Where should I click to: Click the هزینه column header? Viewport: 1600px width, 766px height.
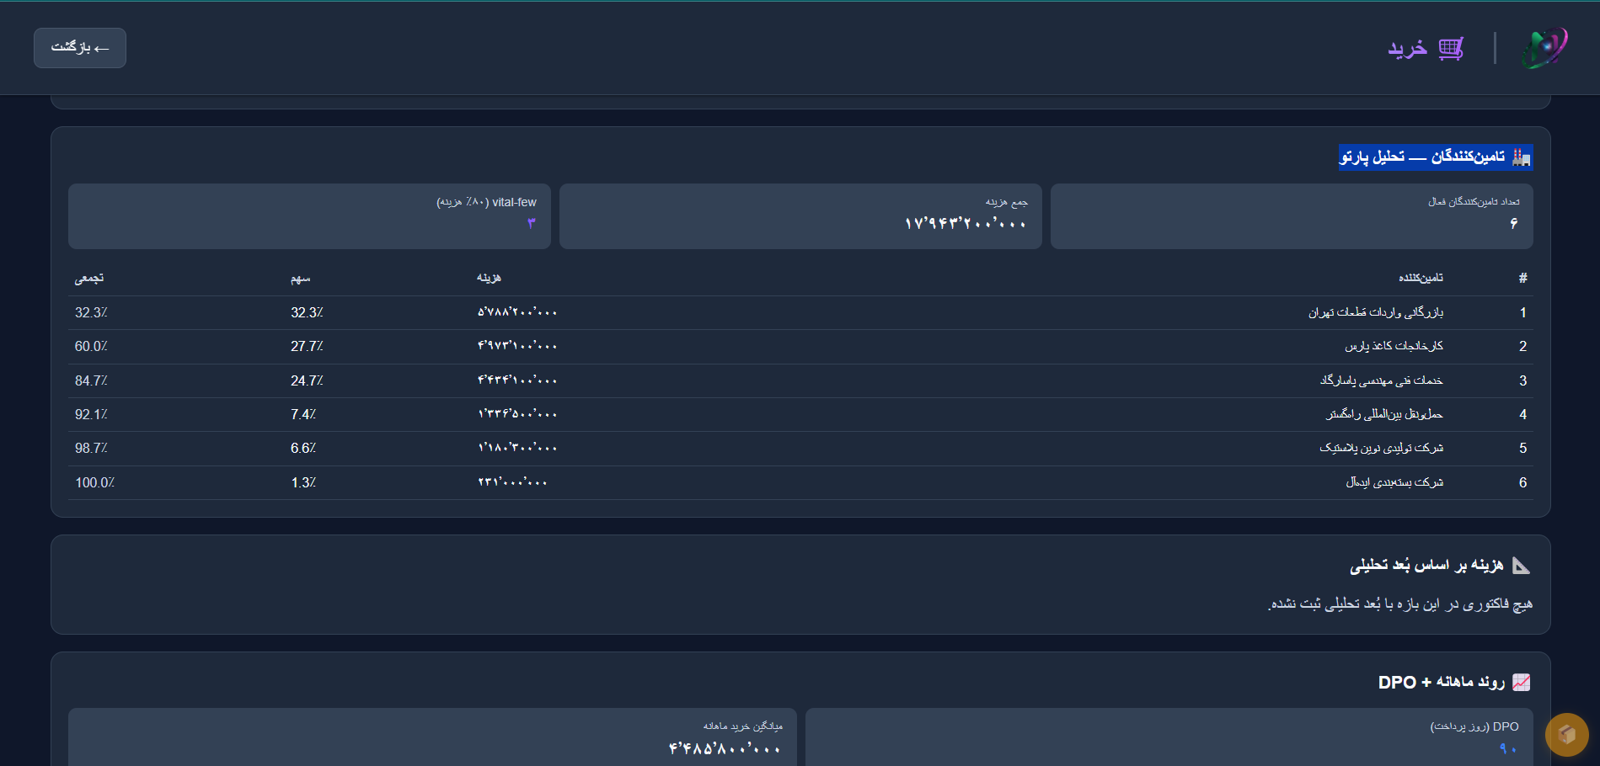(489, 278)
